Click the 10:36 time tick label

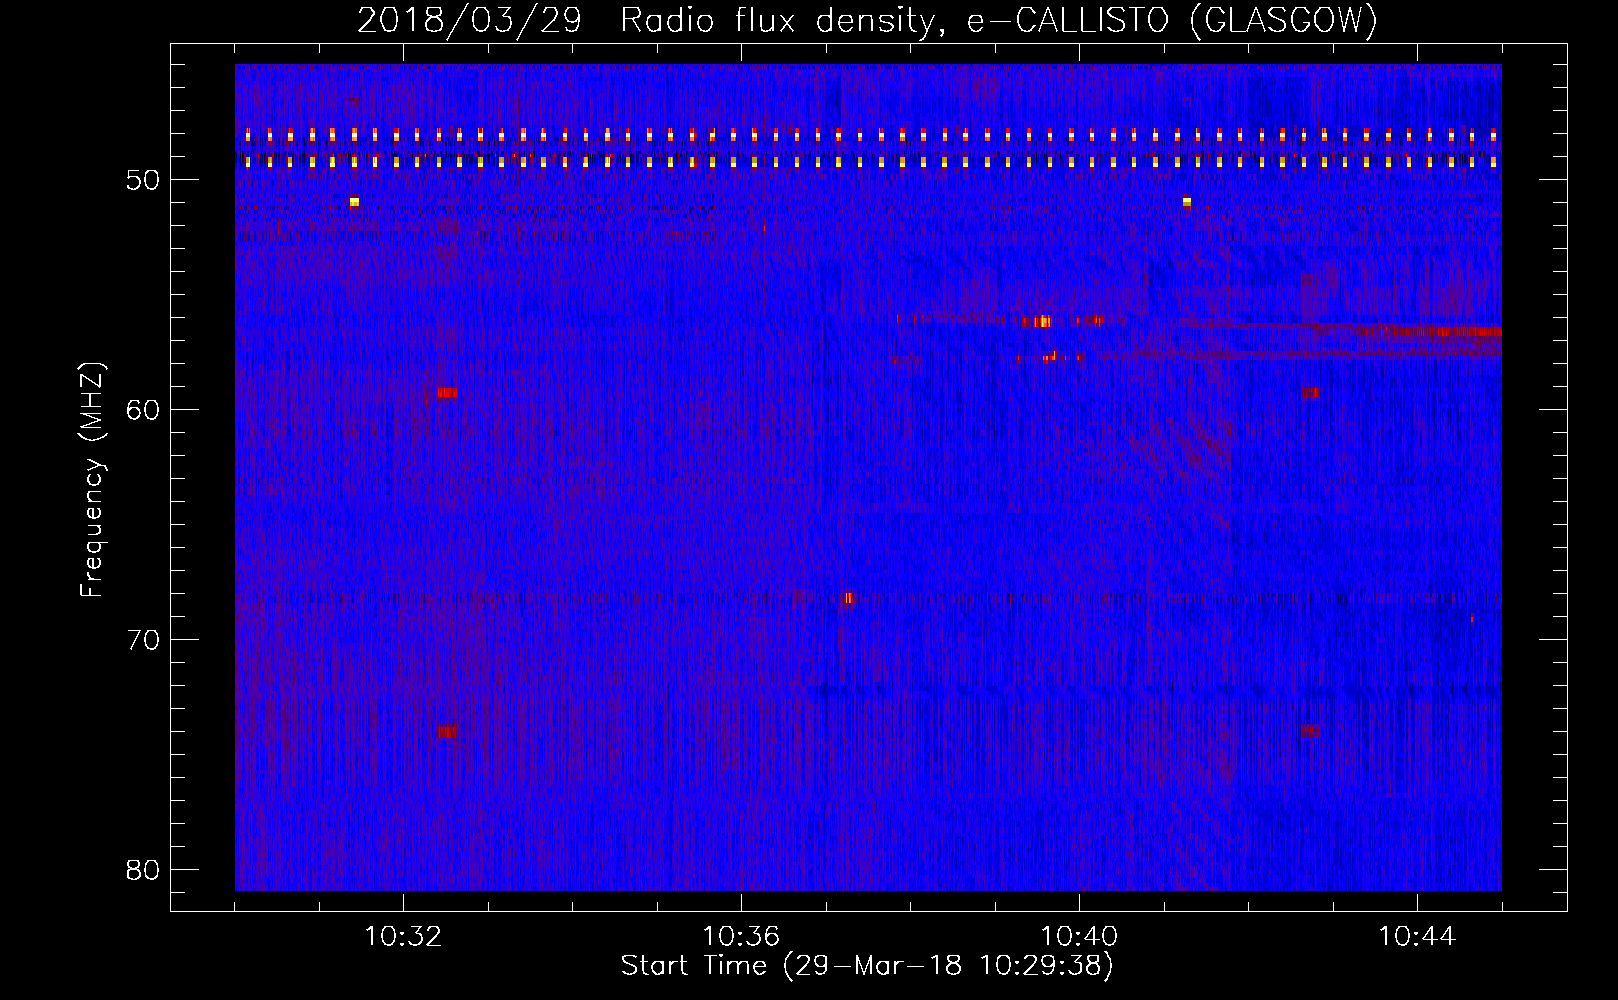tap(741, 937)
